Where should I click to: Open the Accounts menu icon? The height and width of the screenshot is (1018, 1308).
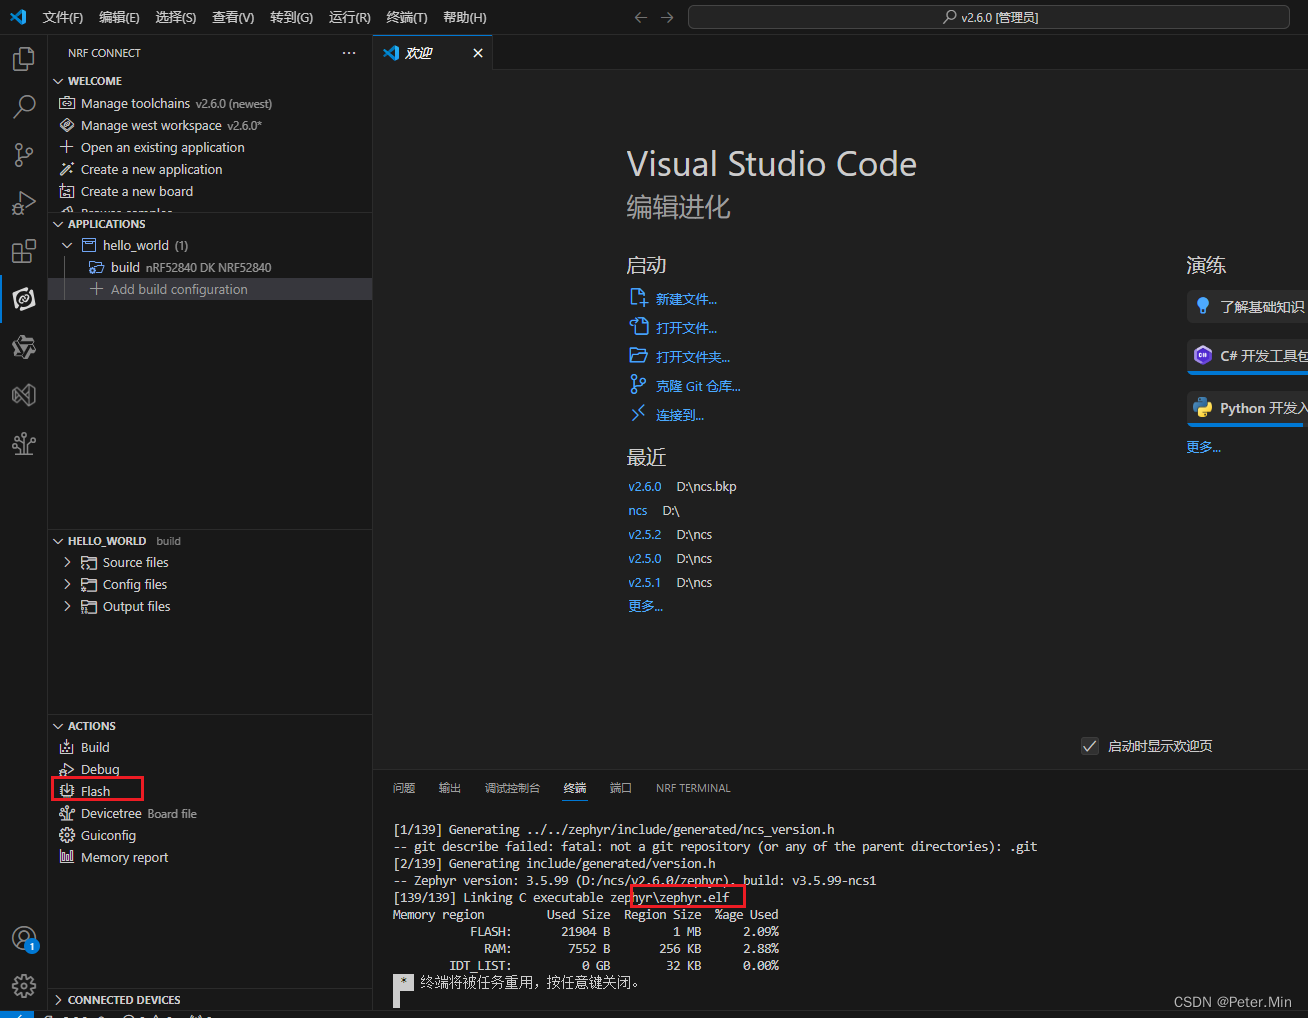[24, 939]
